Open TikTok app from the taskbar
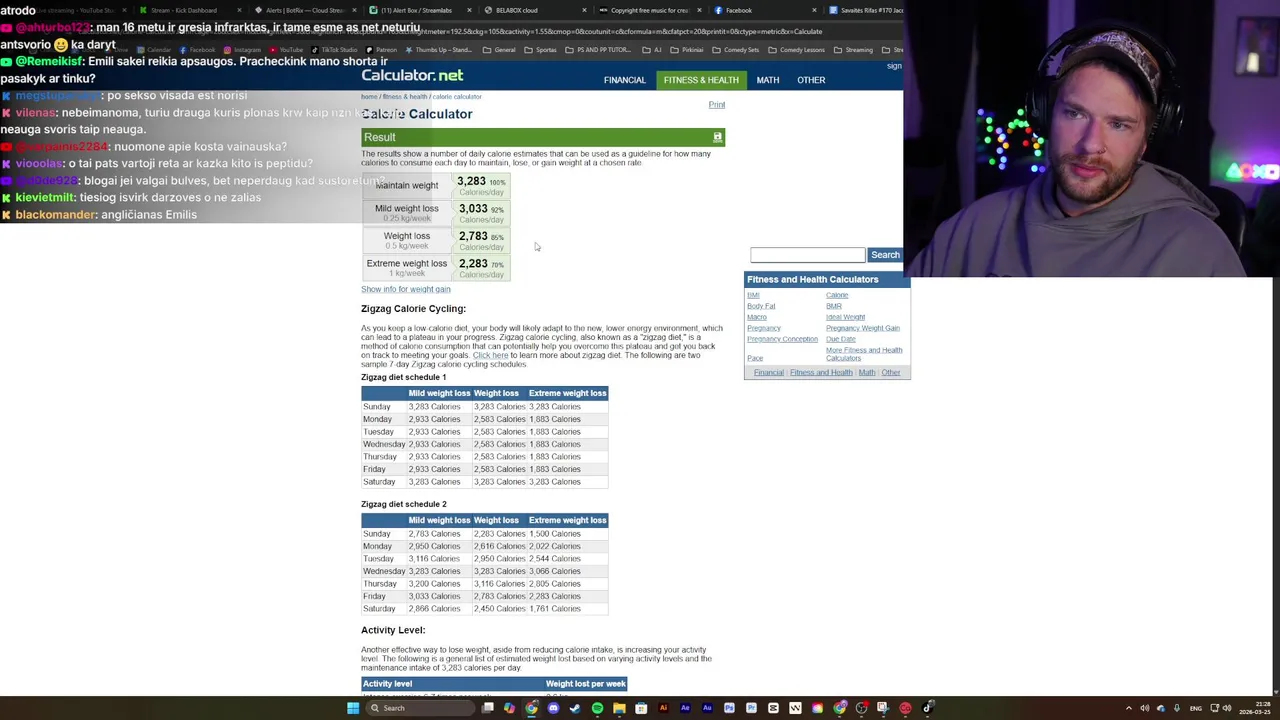This screenshot has height=720, width=1280. tap(927, 708)
